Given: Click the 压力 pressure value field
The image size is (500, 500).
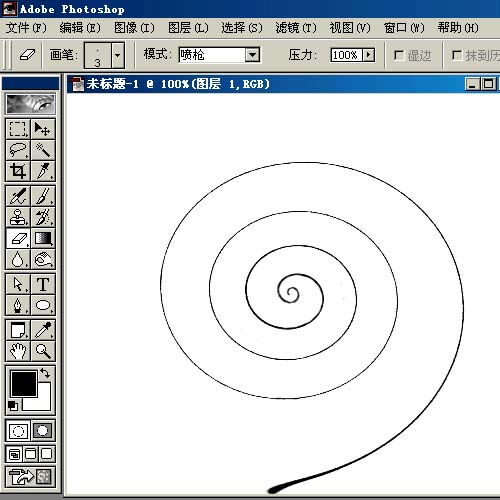Looking at the screenshot, I should (x=347, y=55).
